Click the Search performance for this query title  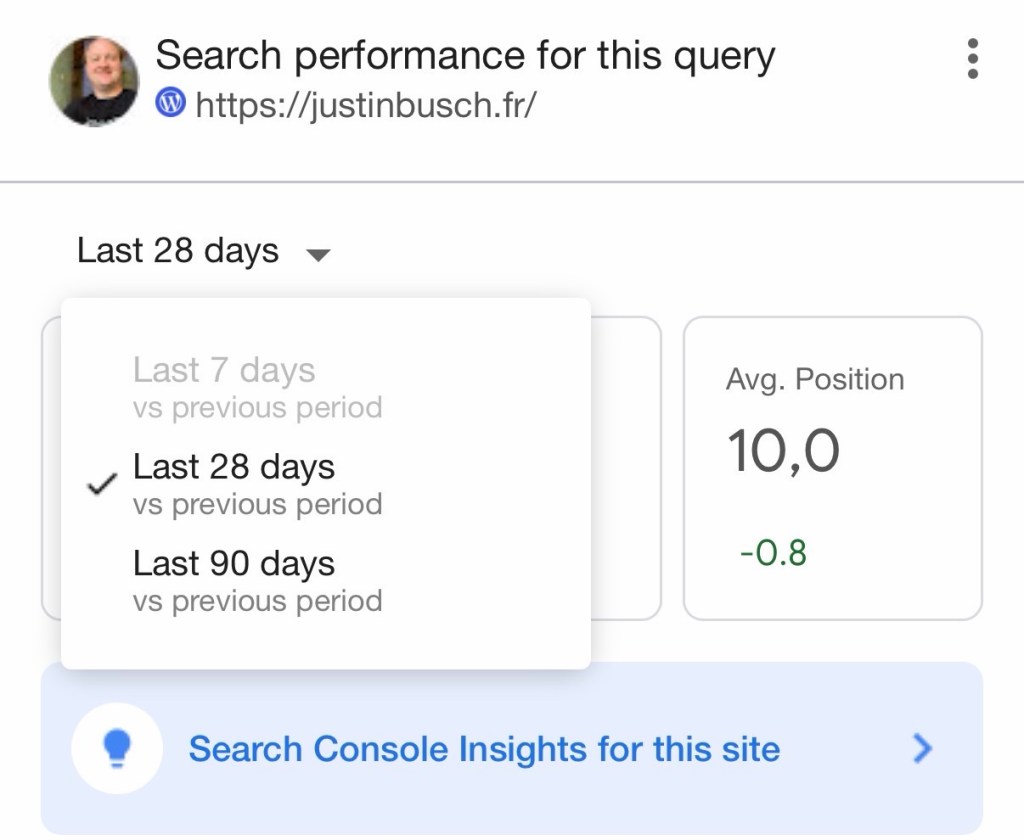(465, 55)
